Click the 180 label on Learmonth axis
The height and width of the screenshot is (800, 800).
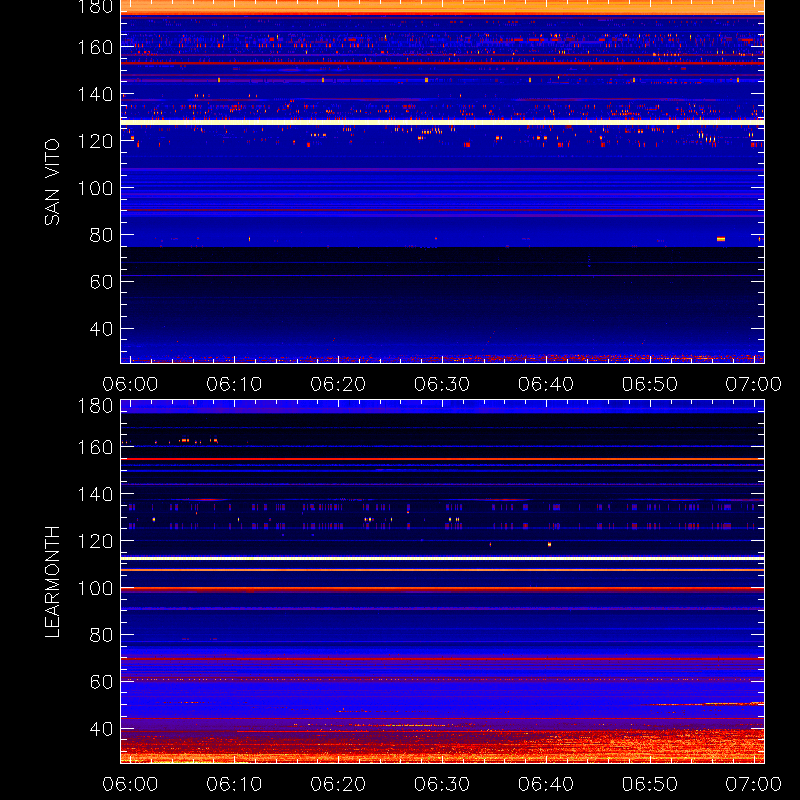pyautogui.click(x=95, y=406)
